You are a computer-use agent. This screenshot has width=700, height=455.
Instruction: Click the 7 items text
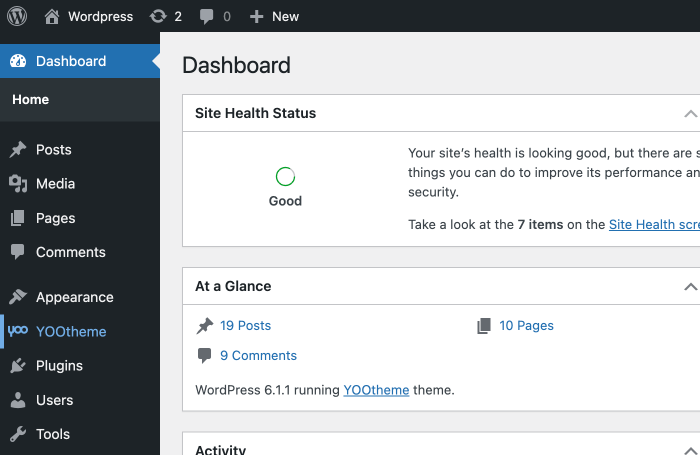[540, 224]
